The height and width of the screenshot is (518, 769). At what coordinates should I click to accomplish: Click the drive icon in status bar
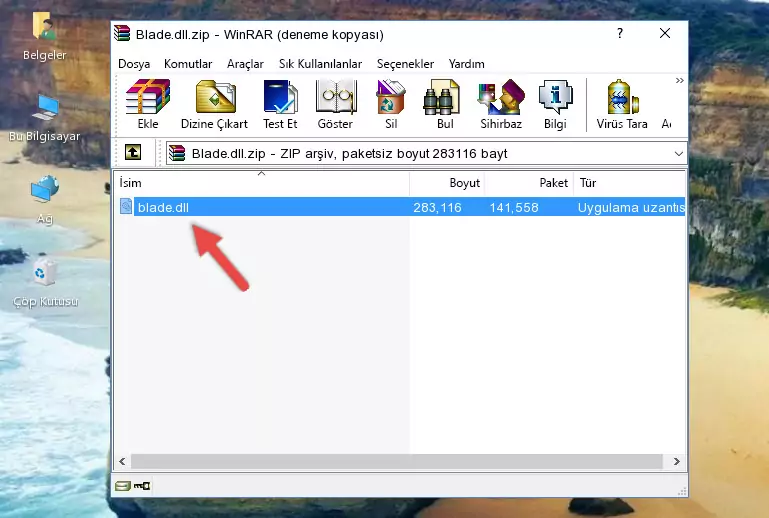(x=123, y=486)
